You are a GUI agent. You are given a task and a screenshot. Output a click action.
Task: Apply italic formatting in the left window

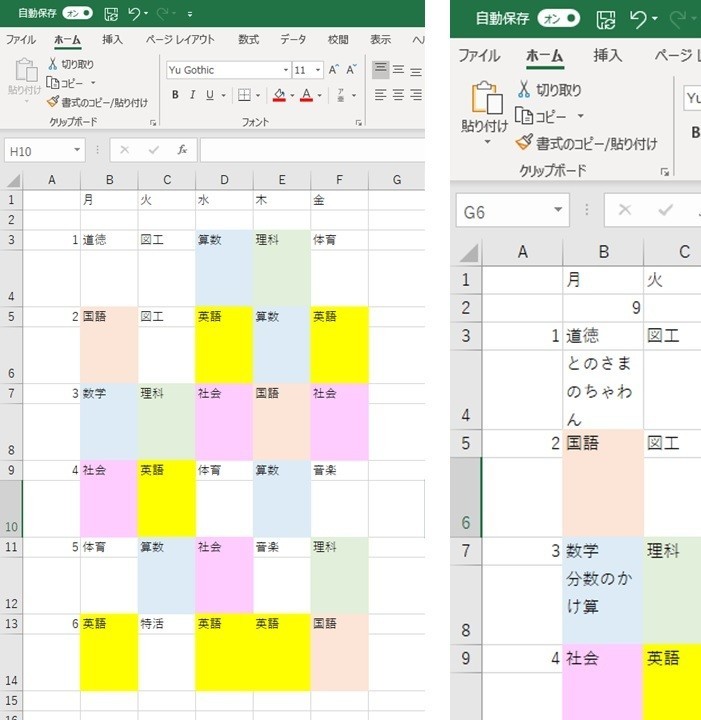193,95
